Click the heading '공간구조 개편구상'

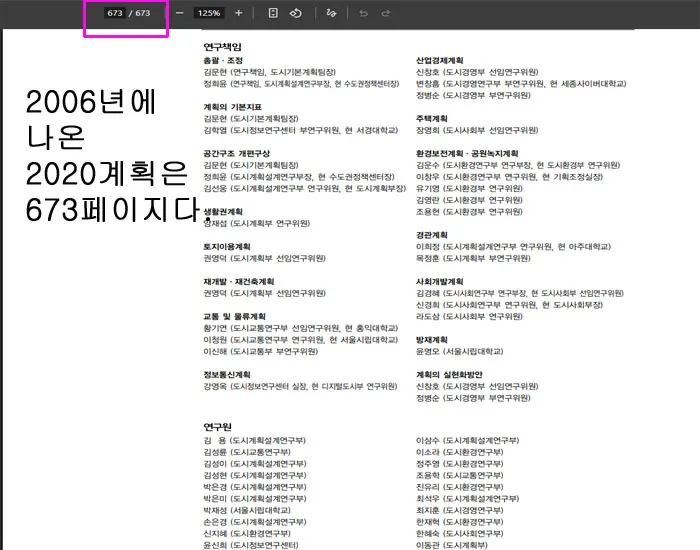point(237,153)
